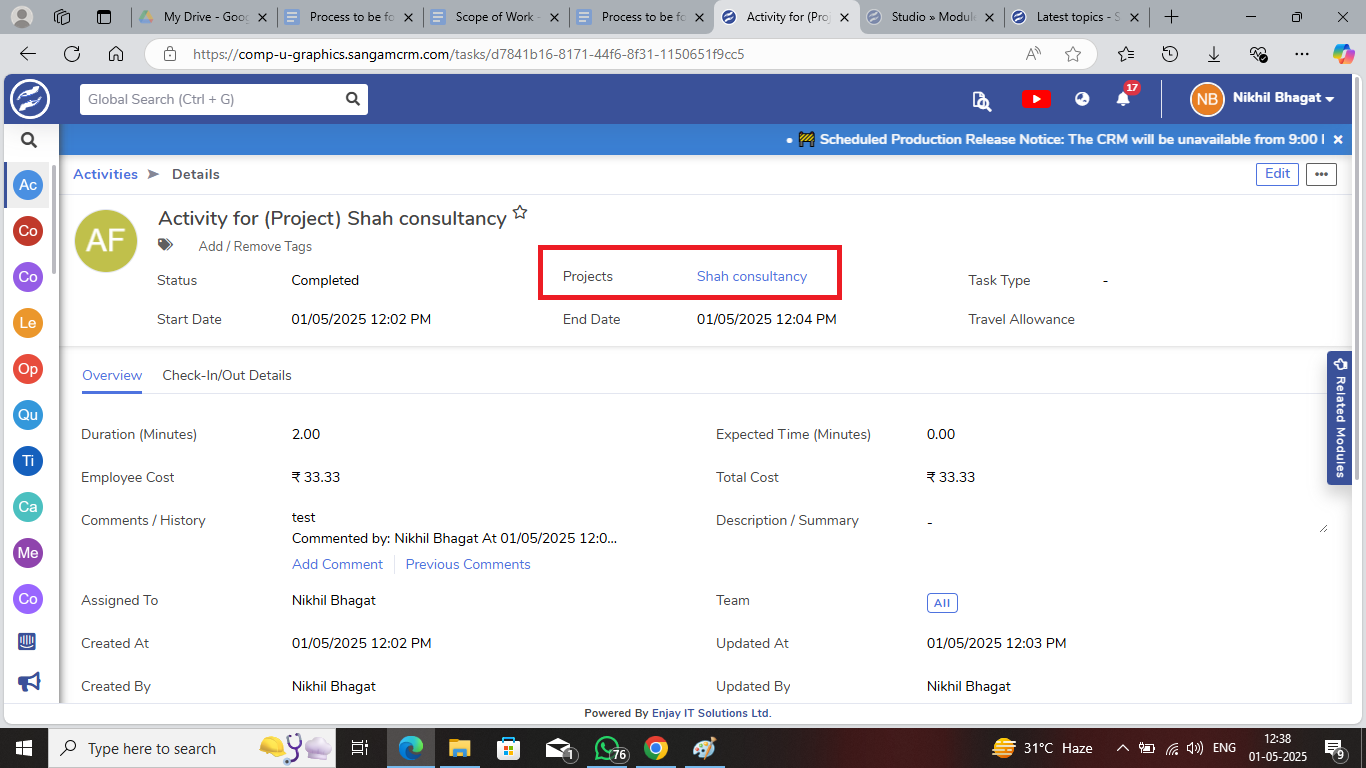Open the Op sidebar module
This screenshot has height=768, width=1366.
[28, 369]
